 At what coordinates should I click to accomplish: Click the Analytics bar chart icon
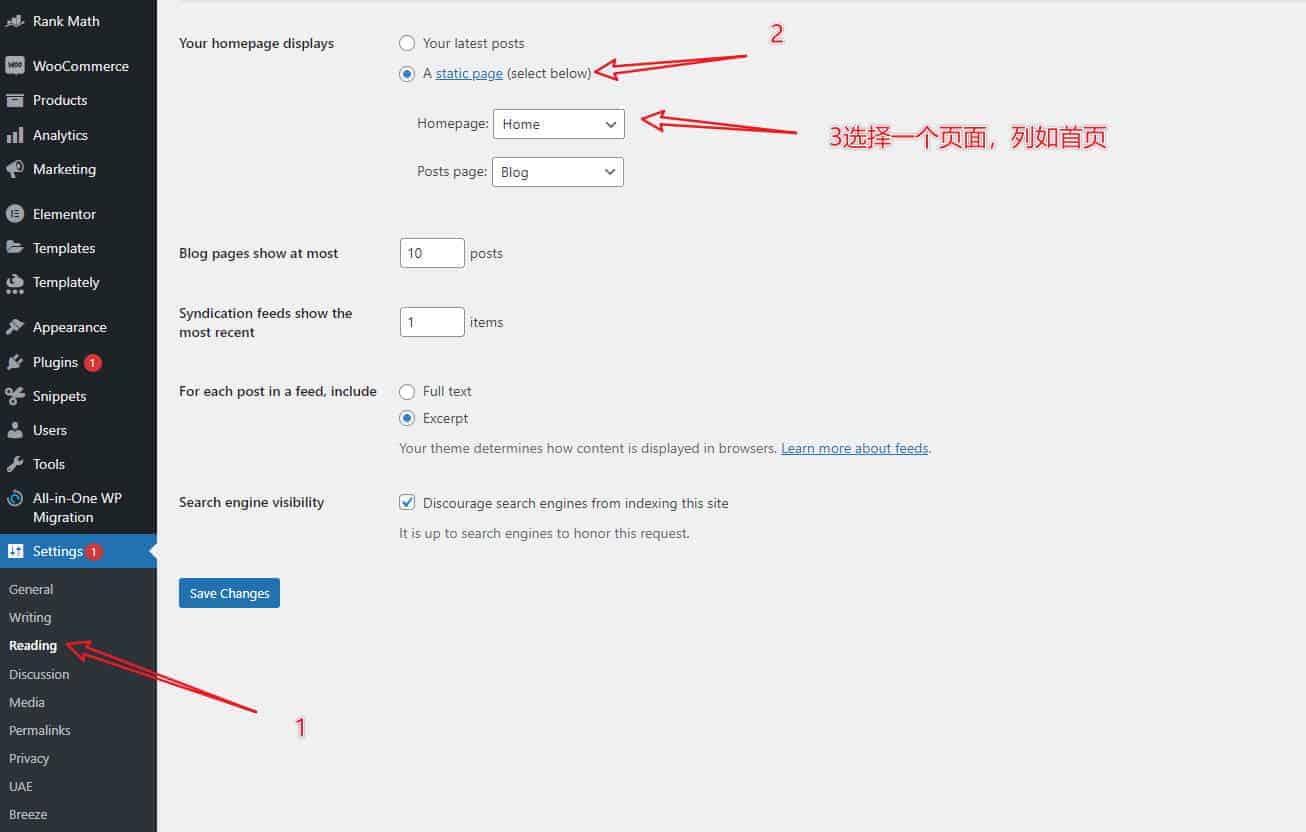[15, 135]
